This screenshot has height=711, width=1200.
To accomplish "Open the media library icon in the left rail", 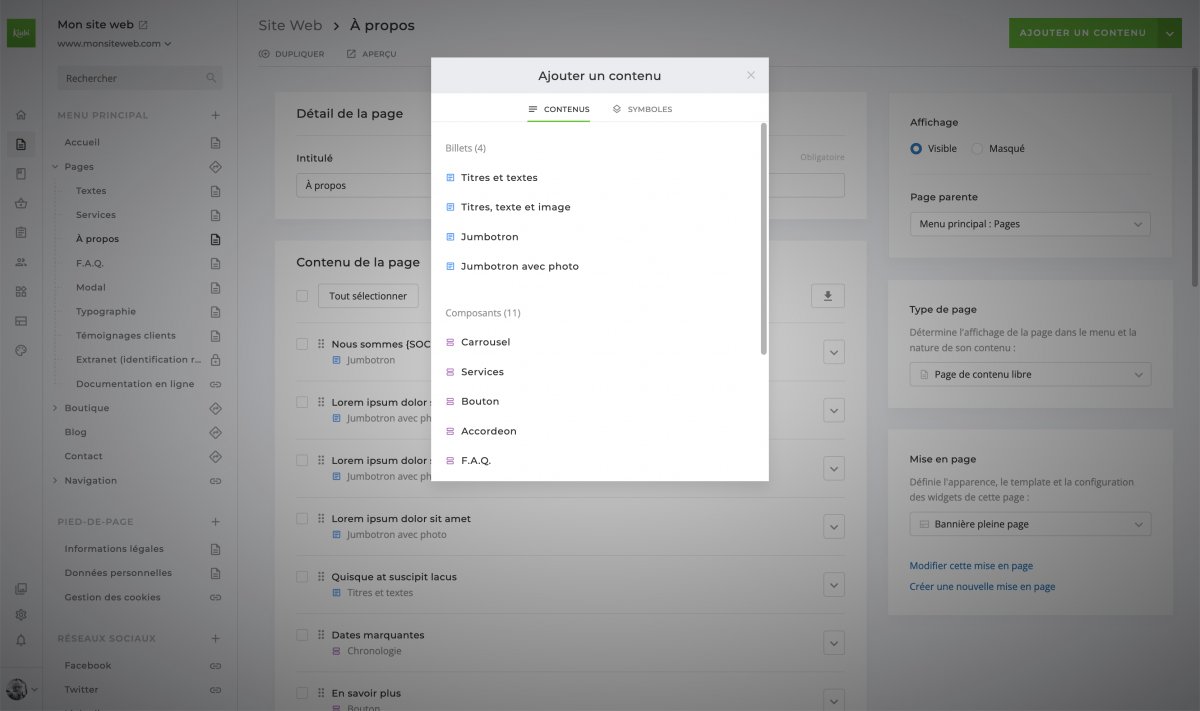I will 21,589.
